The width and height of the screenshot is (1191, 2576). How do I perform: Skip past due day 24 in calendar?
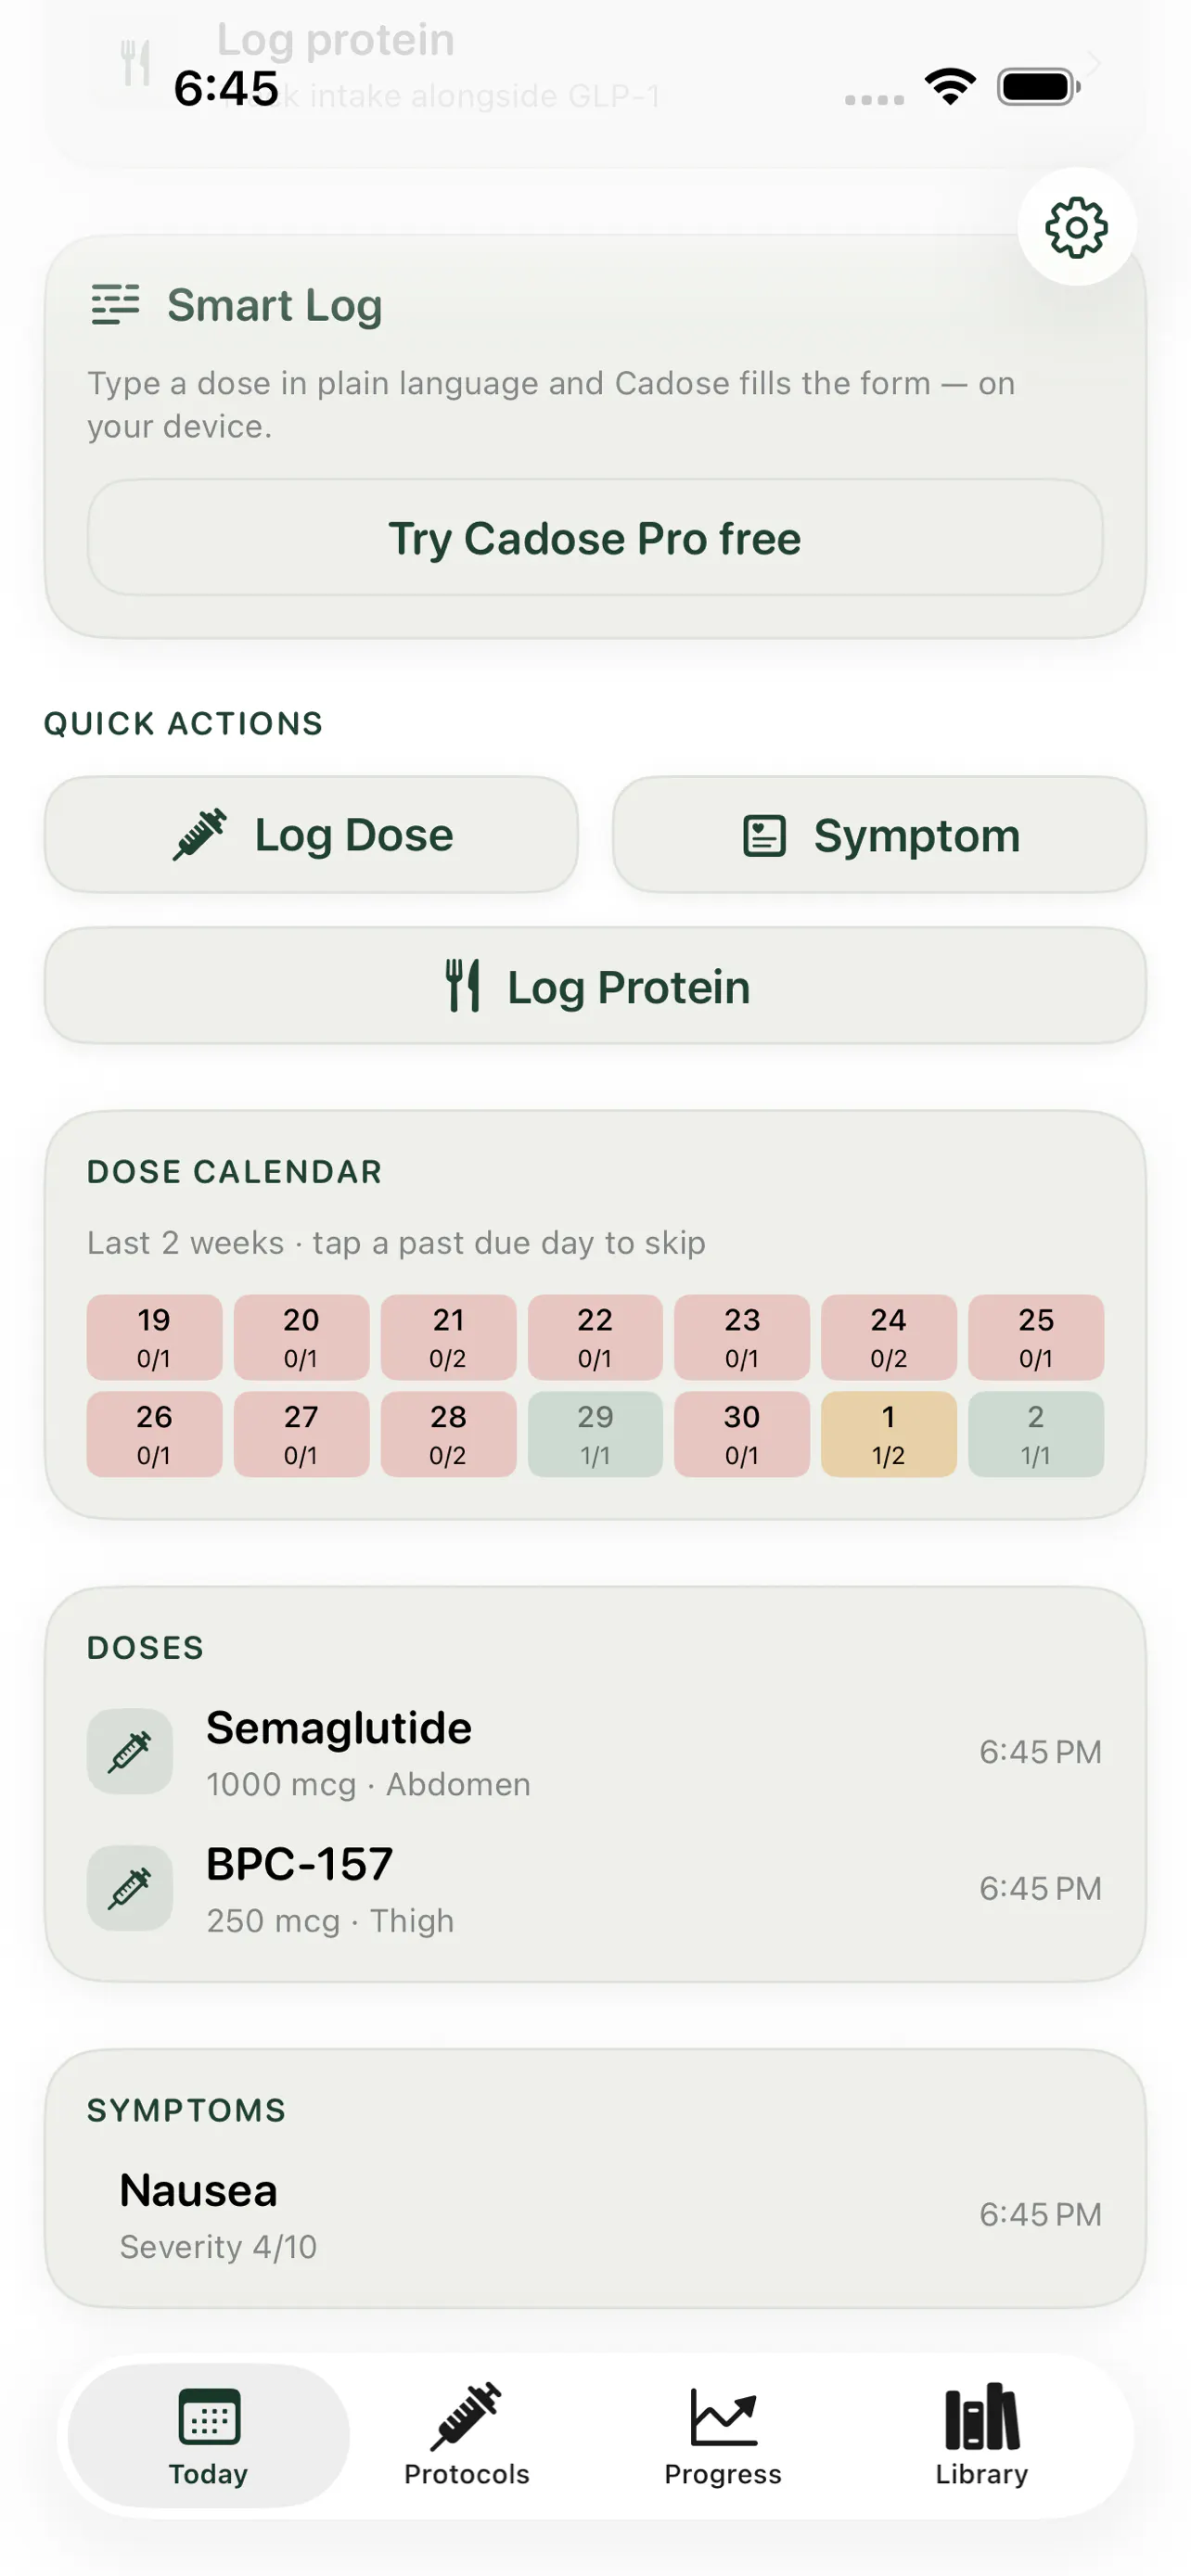click(888, 1337)
